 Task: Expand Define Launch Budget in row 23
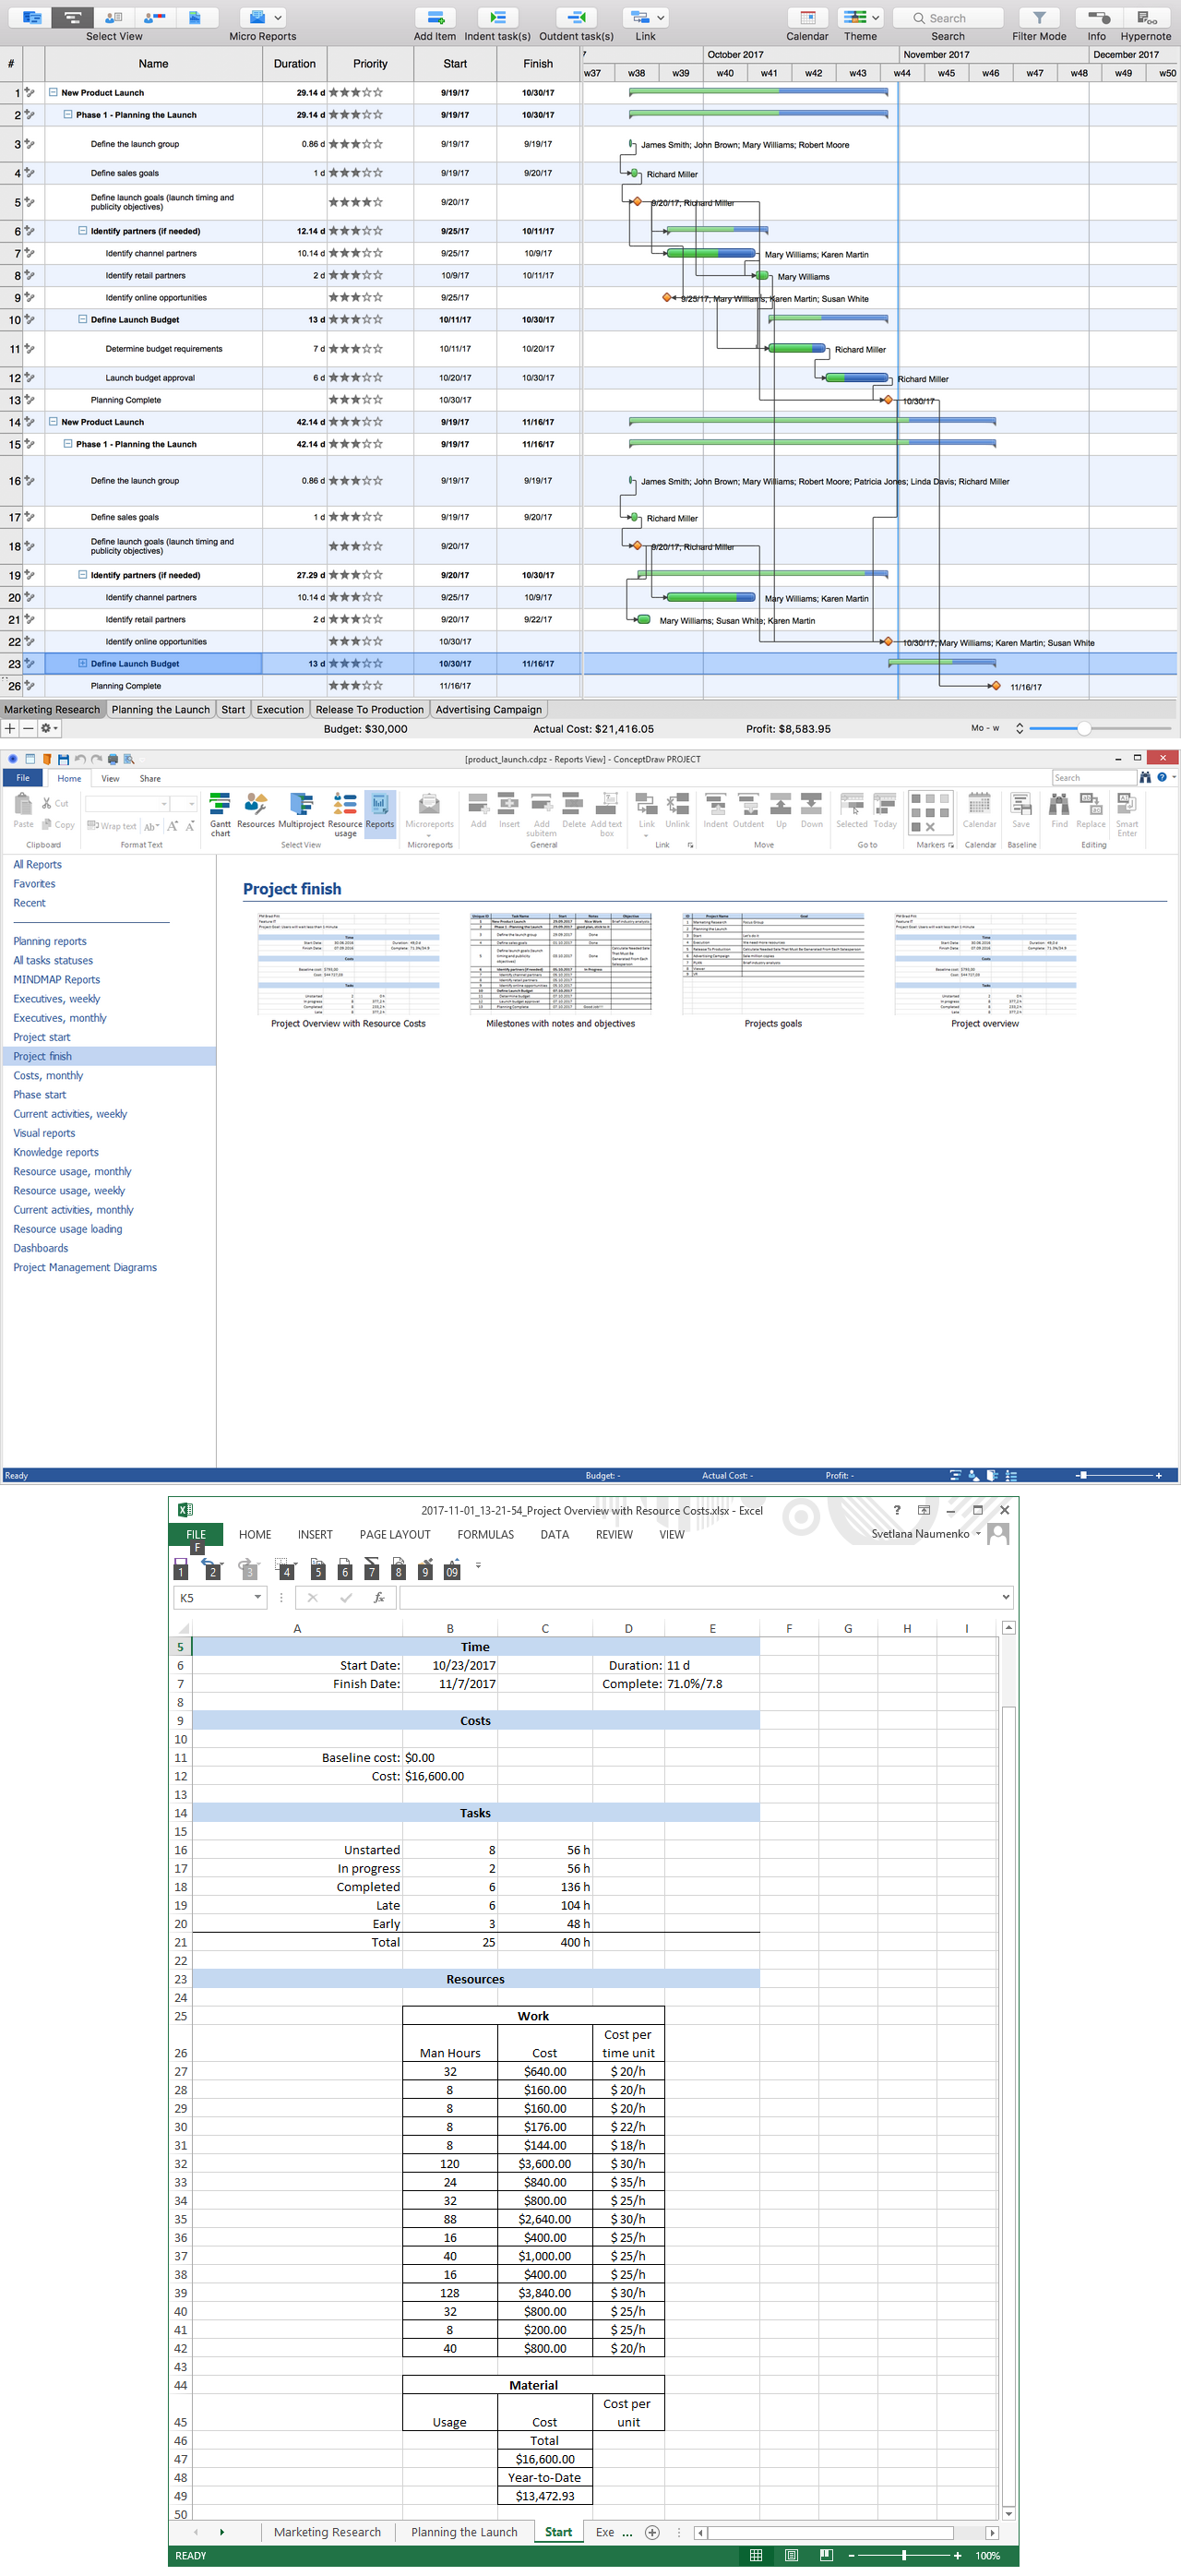click(x=83, y=663)
